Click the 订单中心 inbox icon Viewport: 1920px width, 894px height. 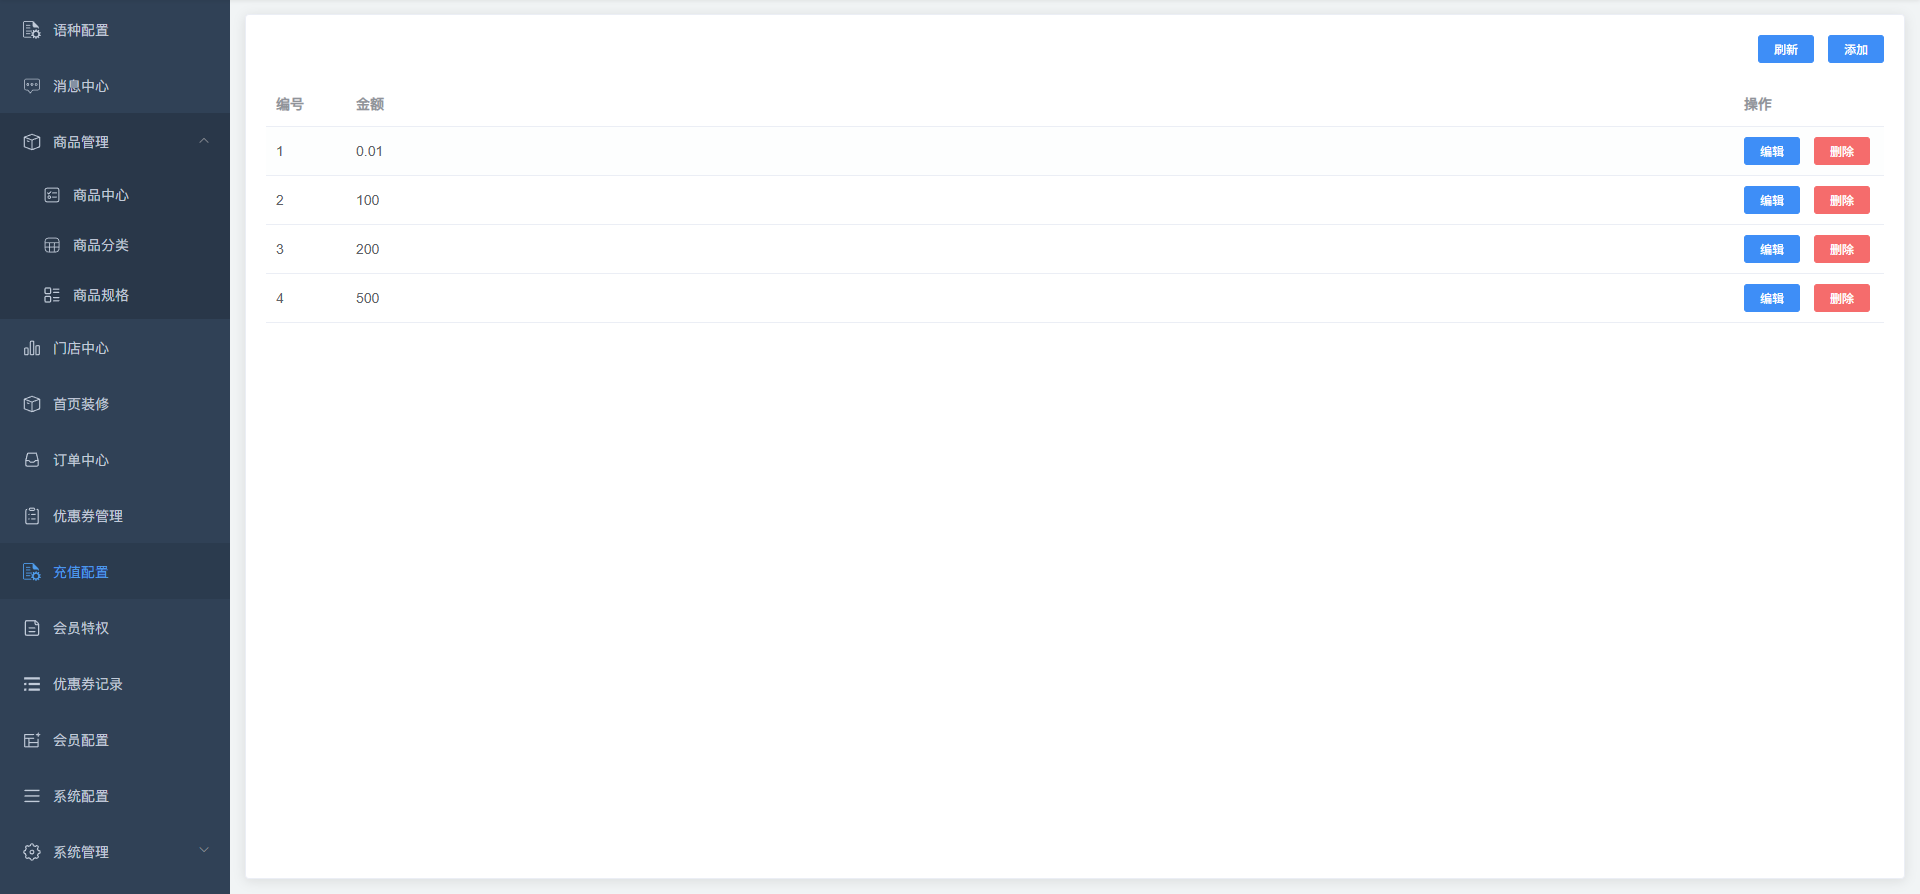click(32, 460)
